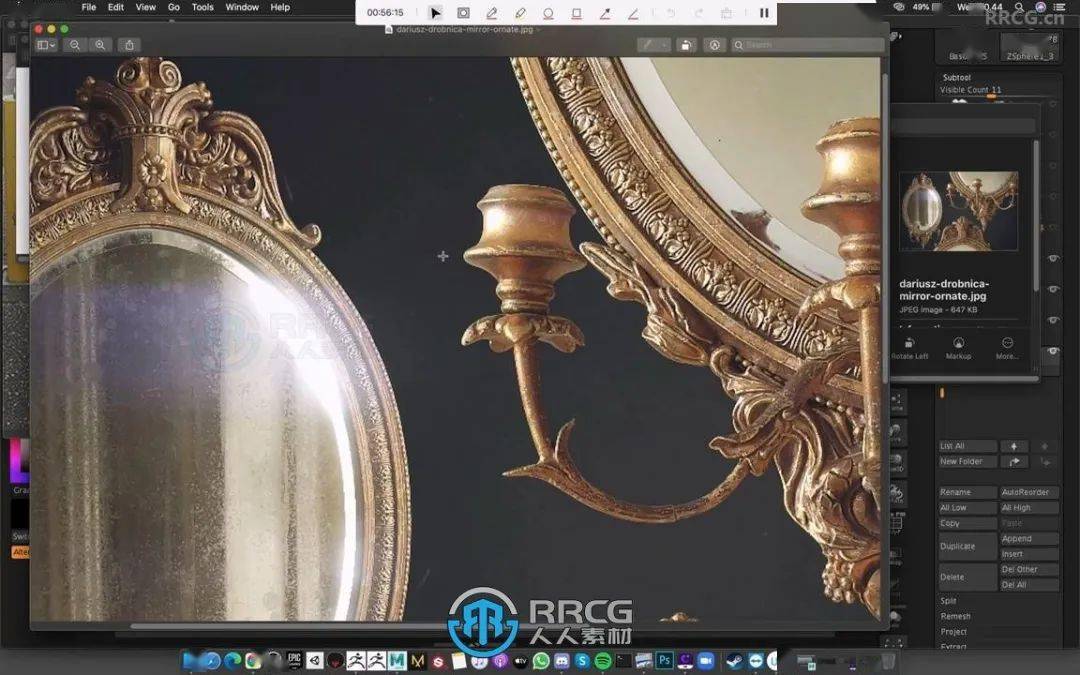The image size is (1080, 675).
Task: Click the zoom out magnifier in Preview toolbar
Action: pos(75,45)
